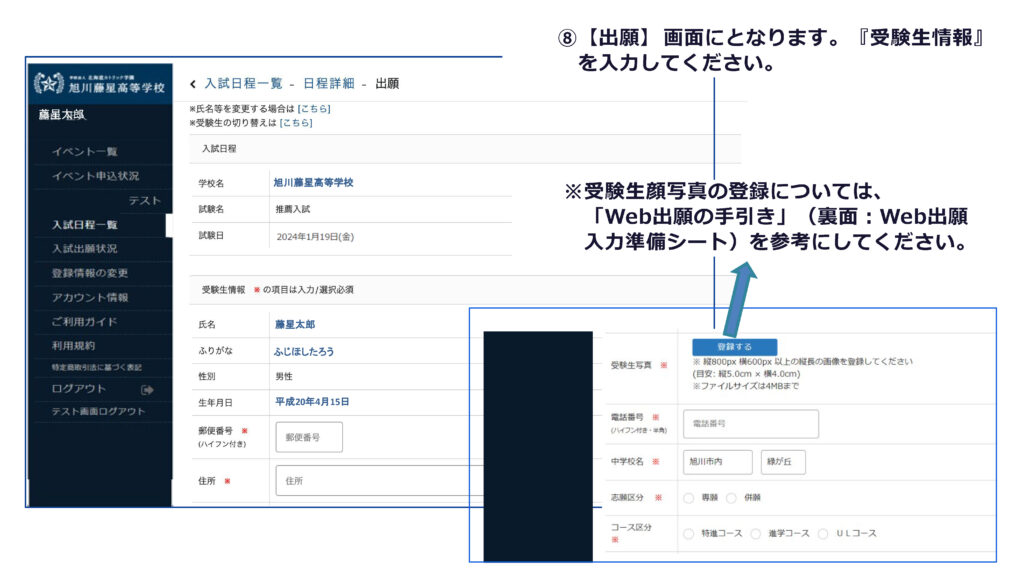Choose the ULコース radio option
The image size is (1024, 576).
coord(824,533)
